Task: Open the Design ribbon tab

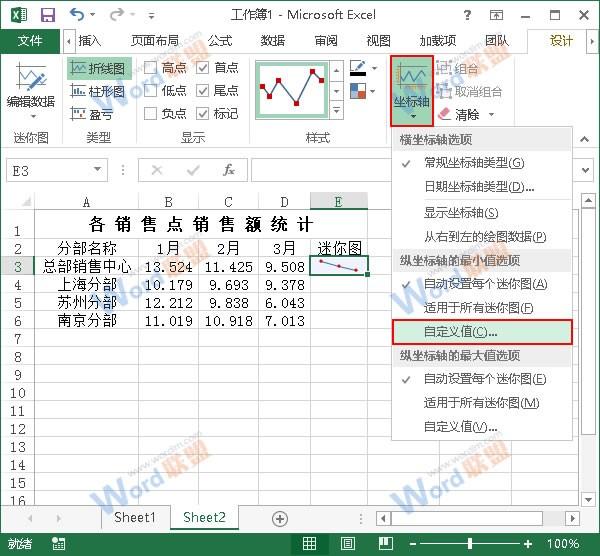Action: point(561,41)
